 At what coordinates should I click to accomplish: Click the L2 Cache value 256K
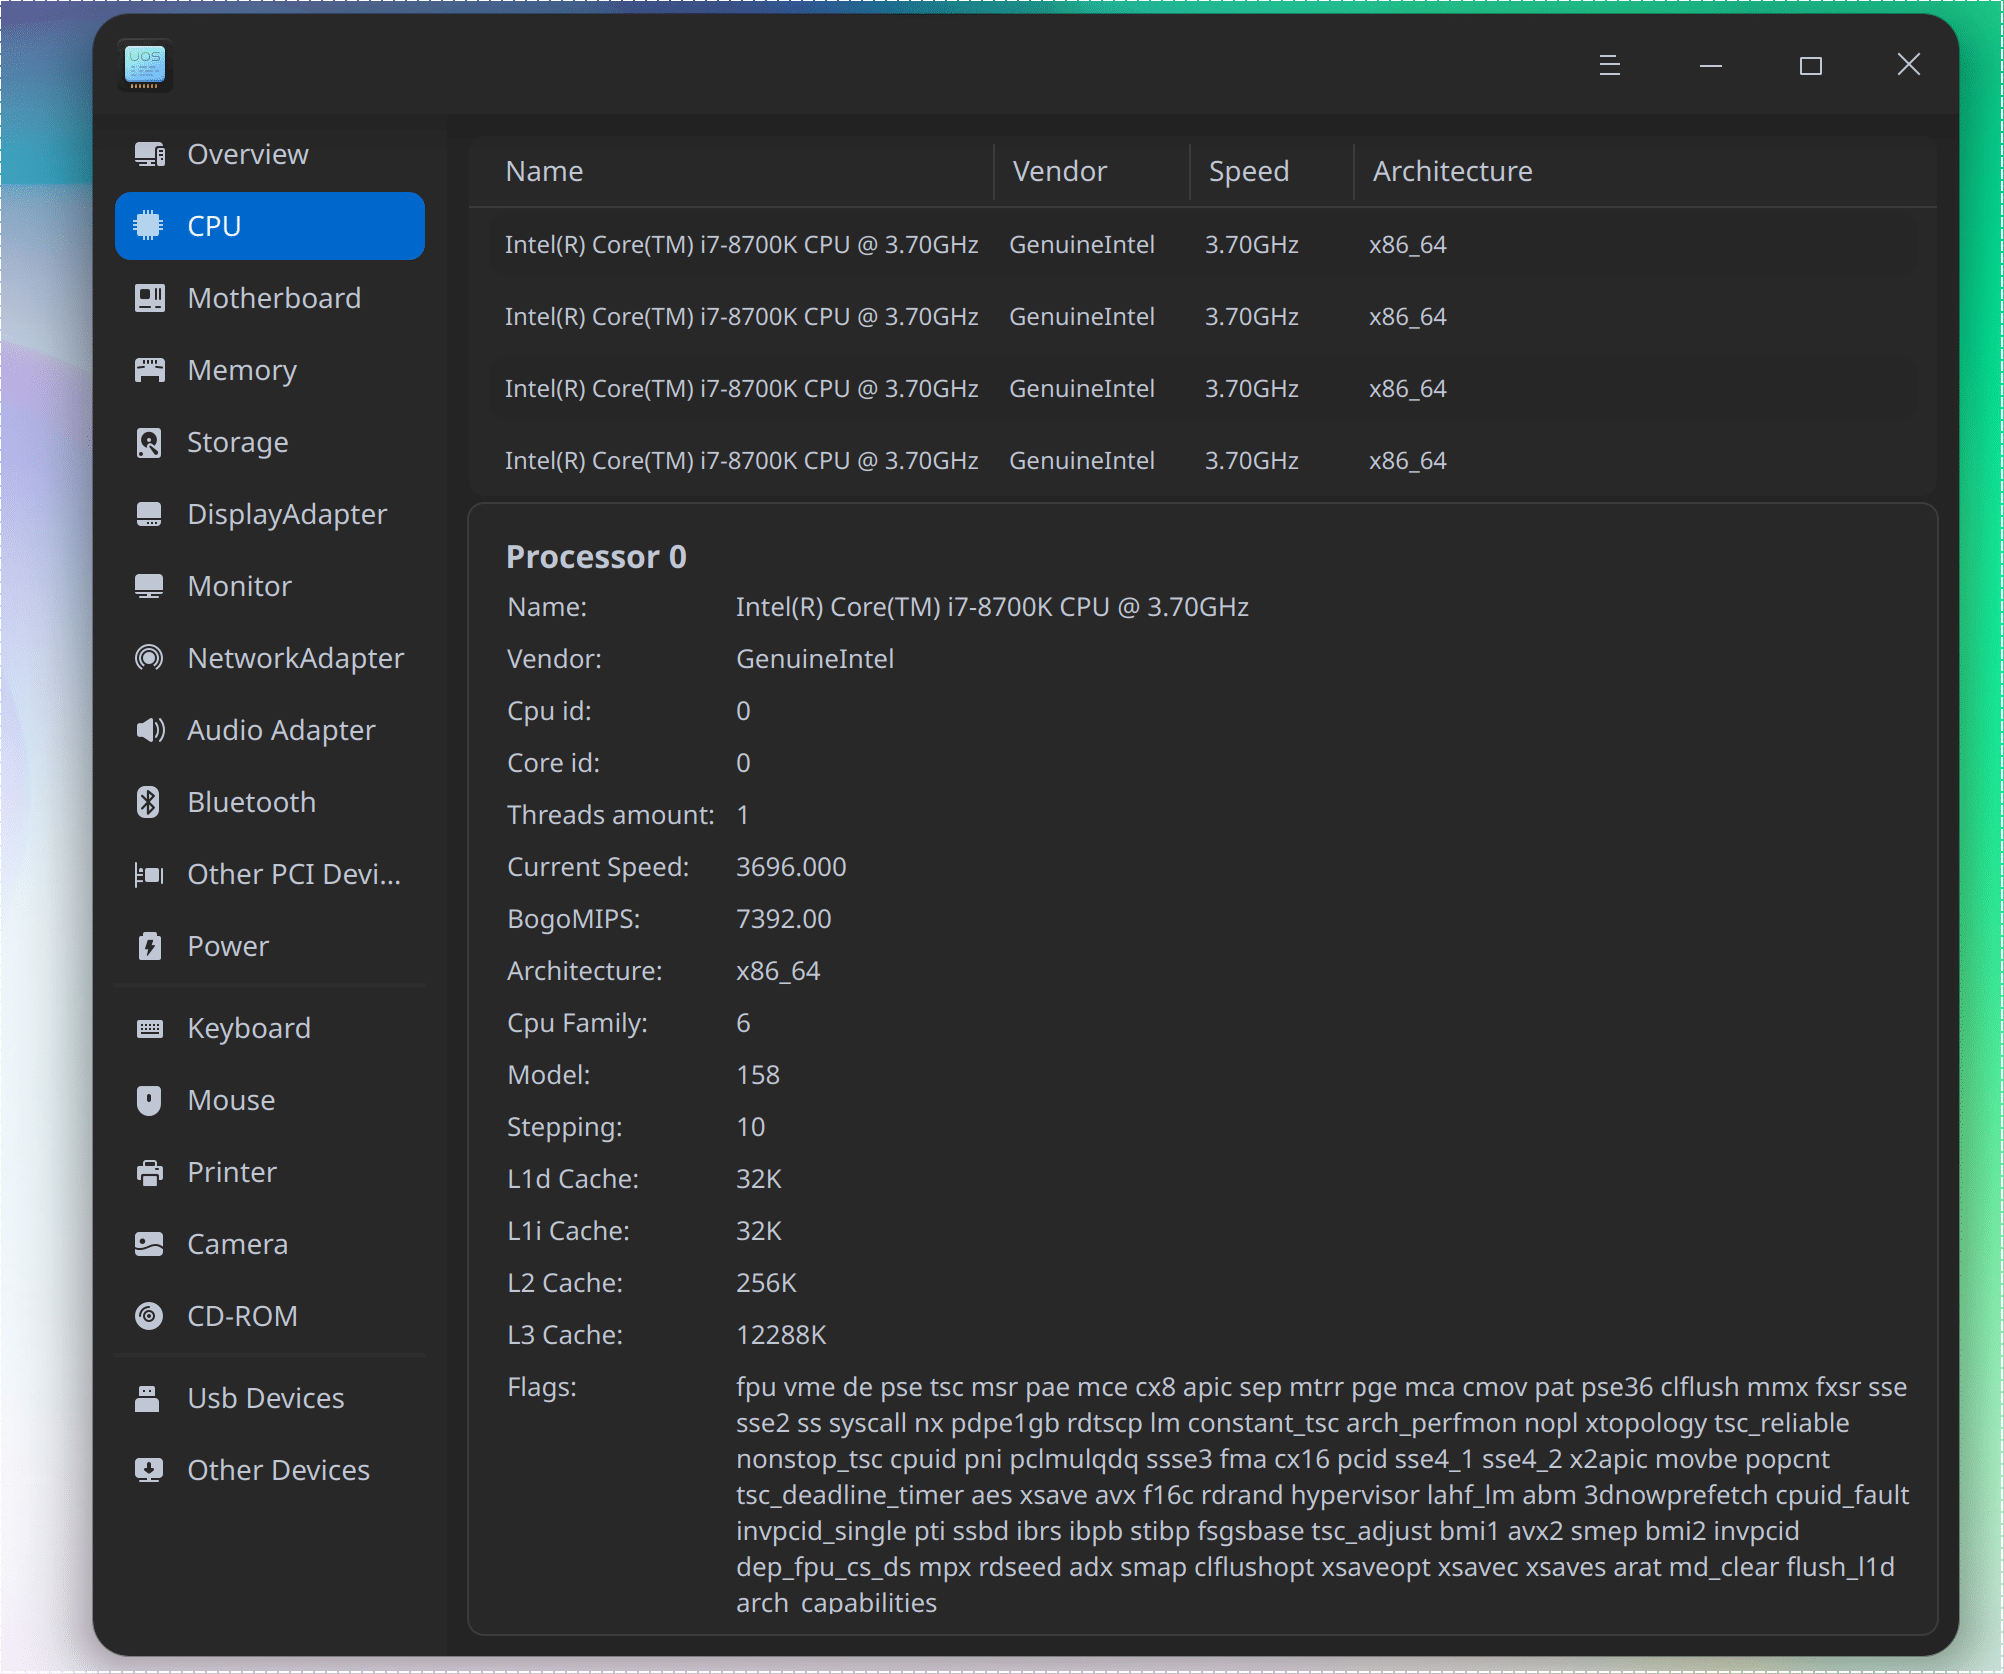766,1282
